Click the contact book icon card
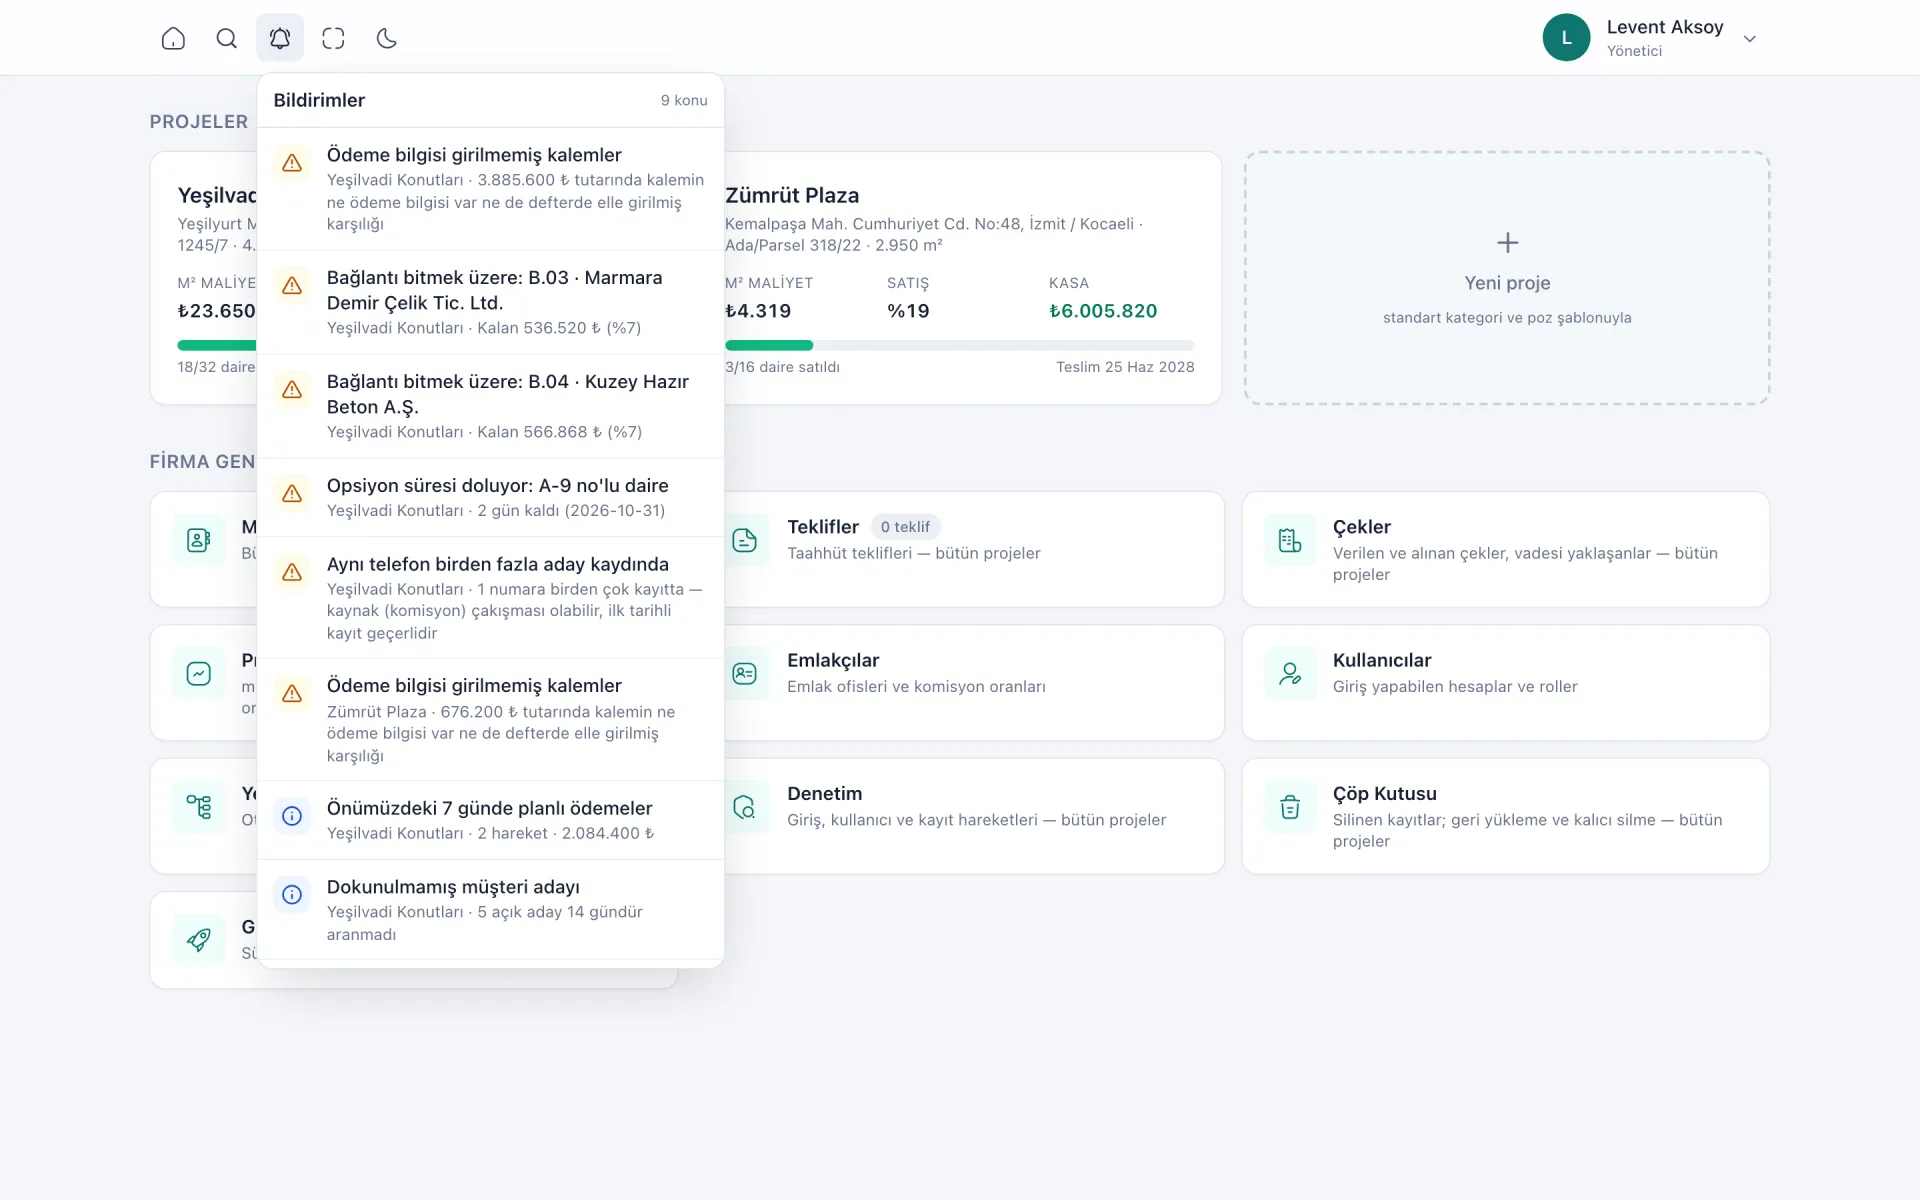Screen dimensions: 1920x1200 (199, 540)
